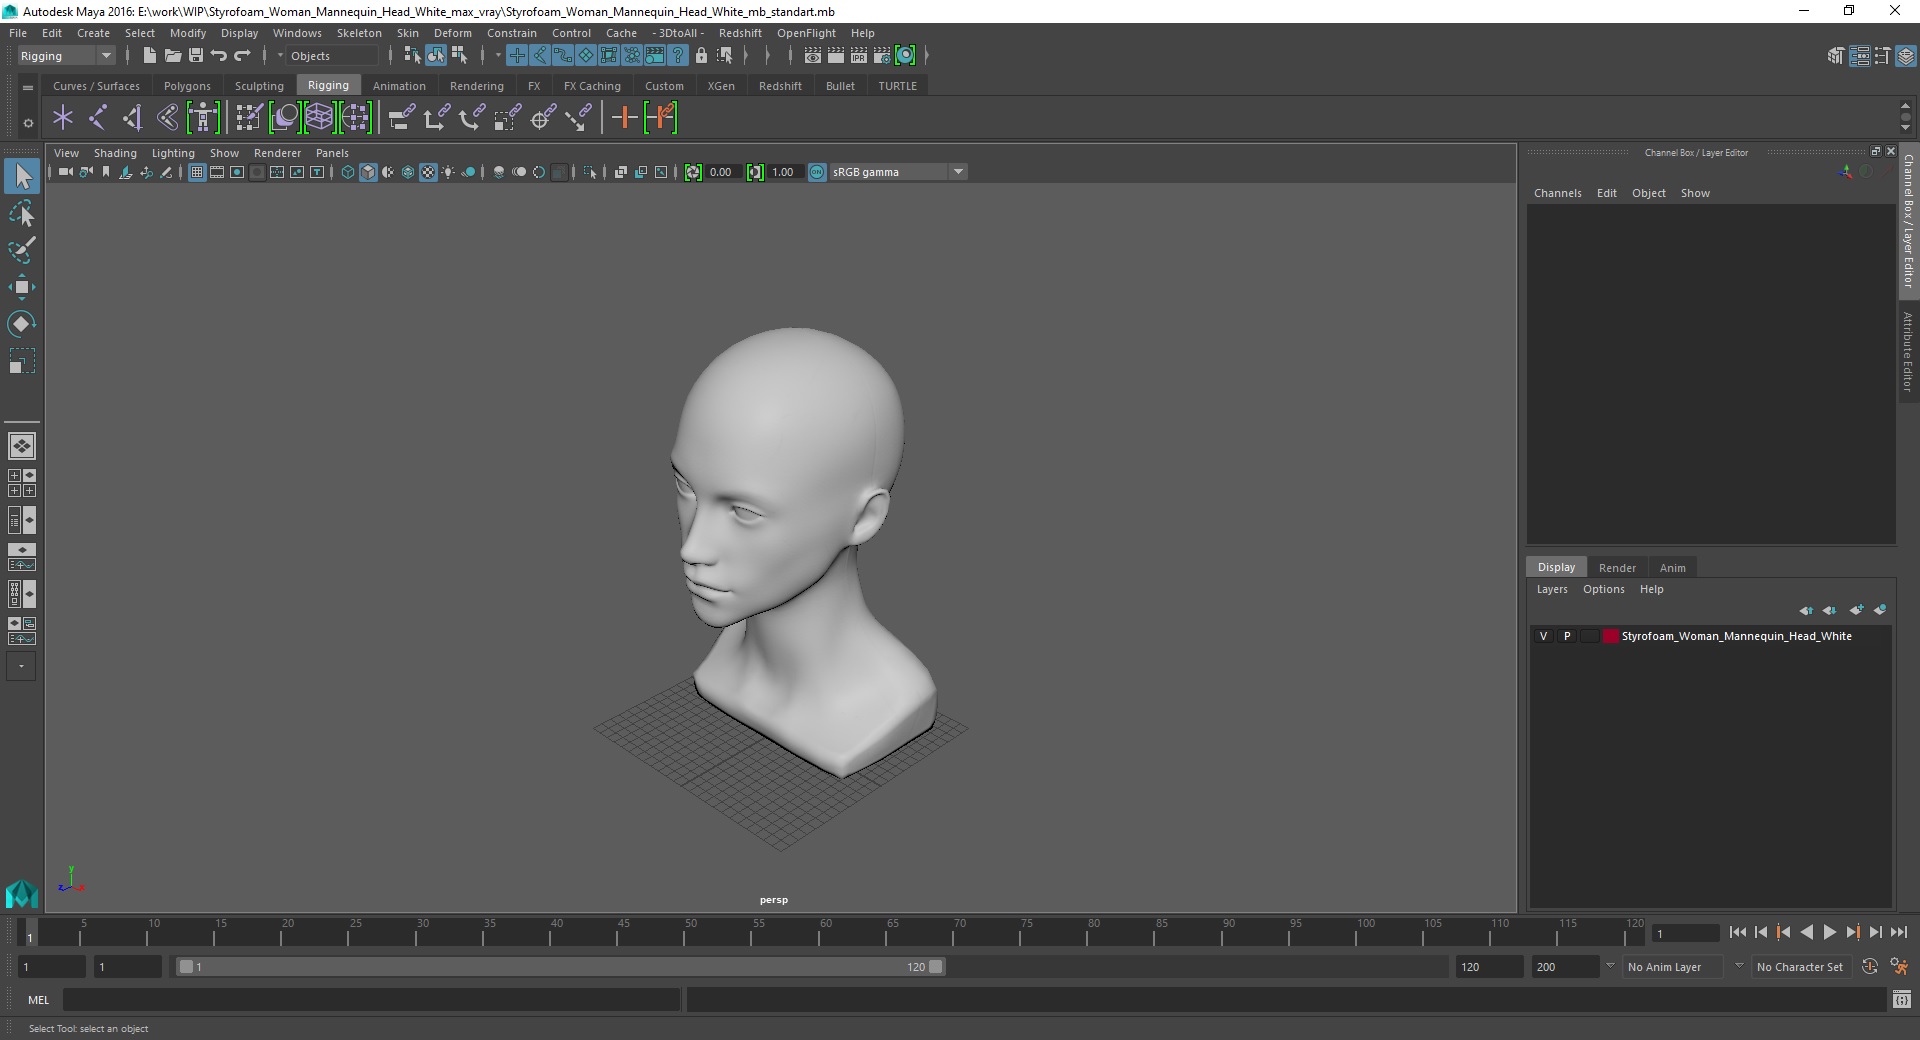The height and width of the screenshot is (1040, 1920).
Task: Click Create New Layer from Selected icon
Action: (1880, 610)
